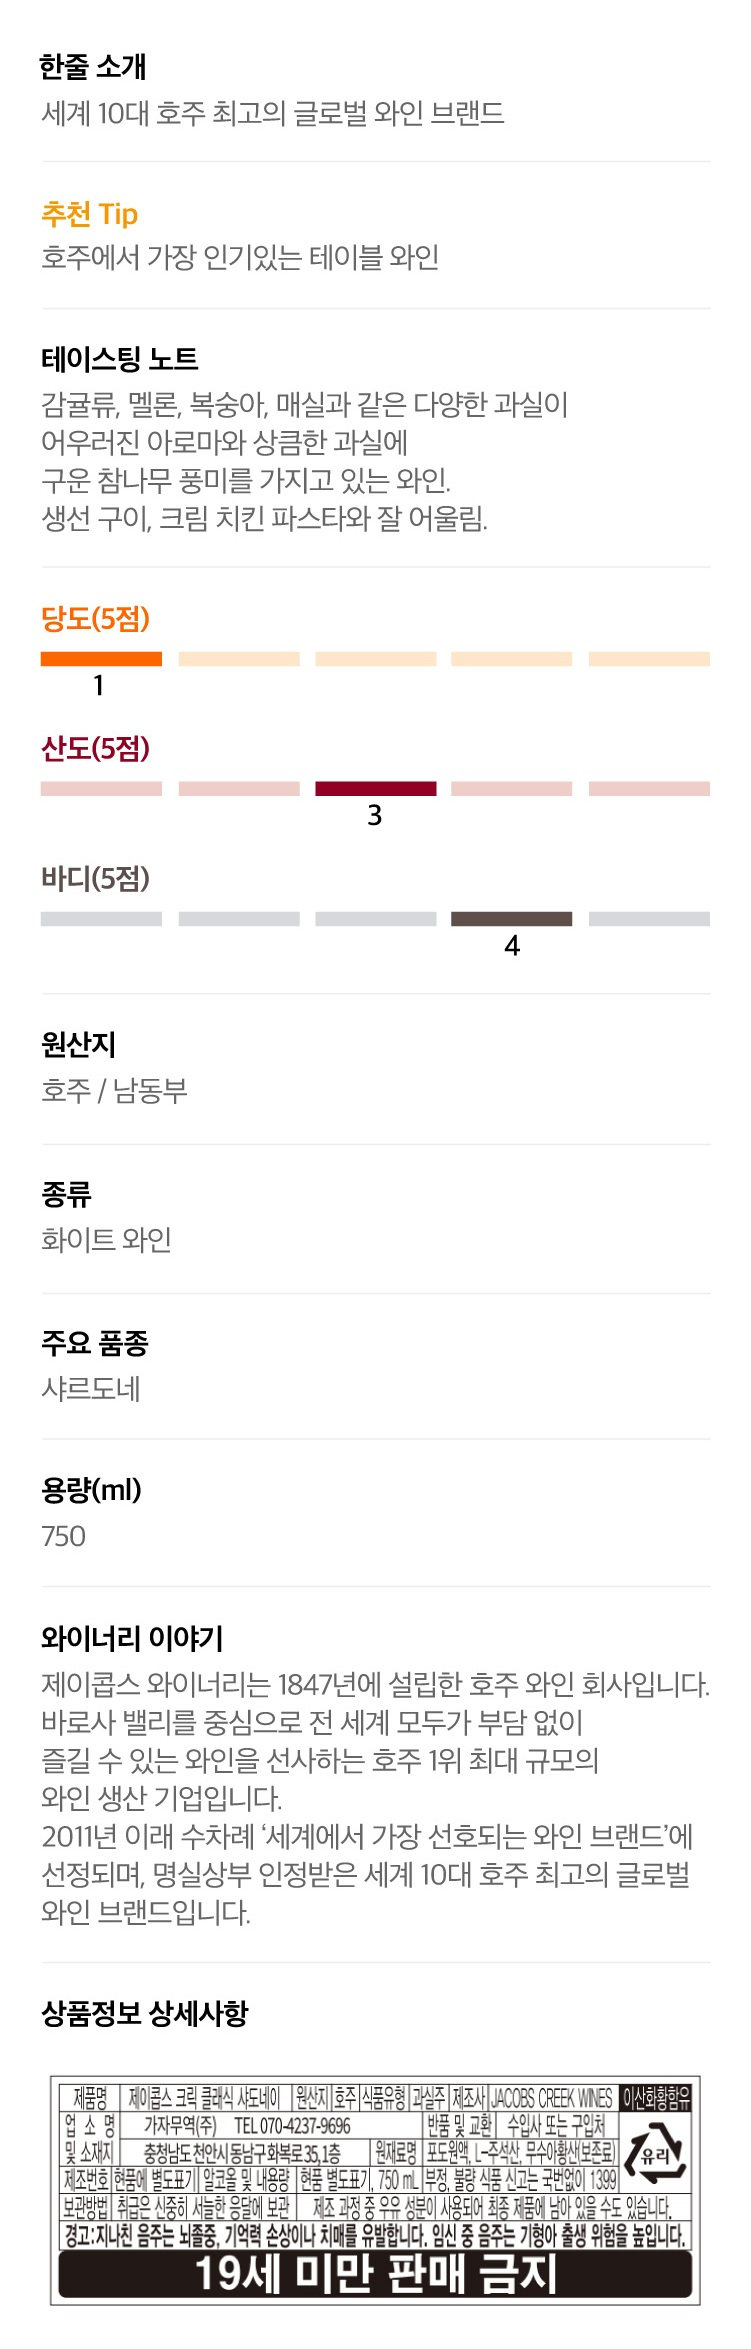The image size is (751, 2349).
Task: Click the 750 volume value
Action: pyautogui.click(x=63, y=1536)
